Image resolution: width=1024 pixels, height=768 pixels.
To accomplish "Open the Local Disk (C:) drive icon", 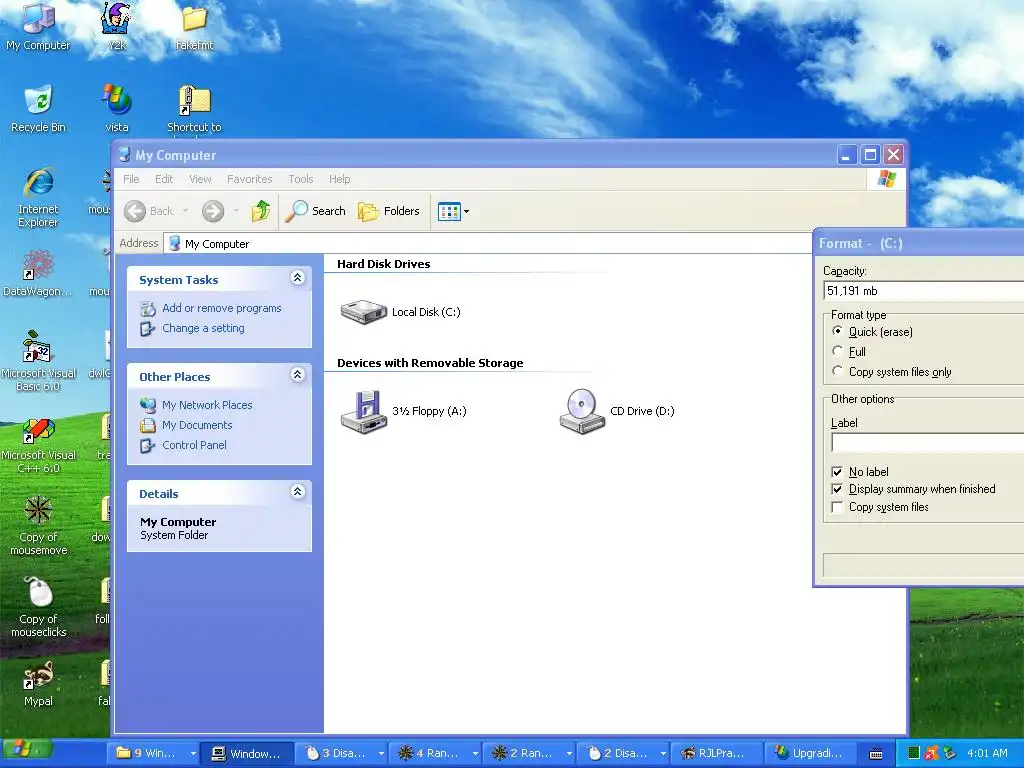I will click(364, 312).
